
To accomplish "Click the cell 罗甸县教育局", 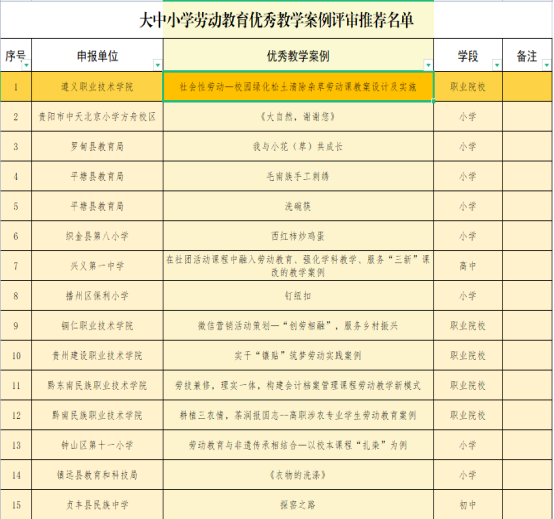I will (98, 147).
